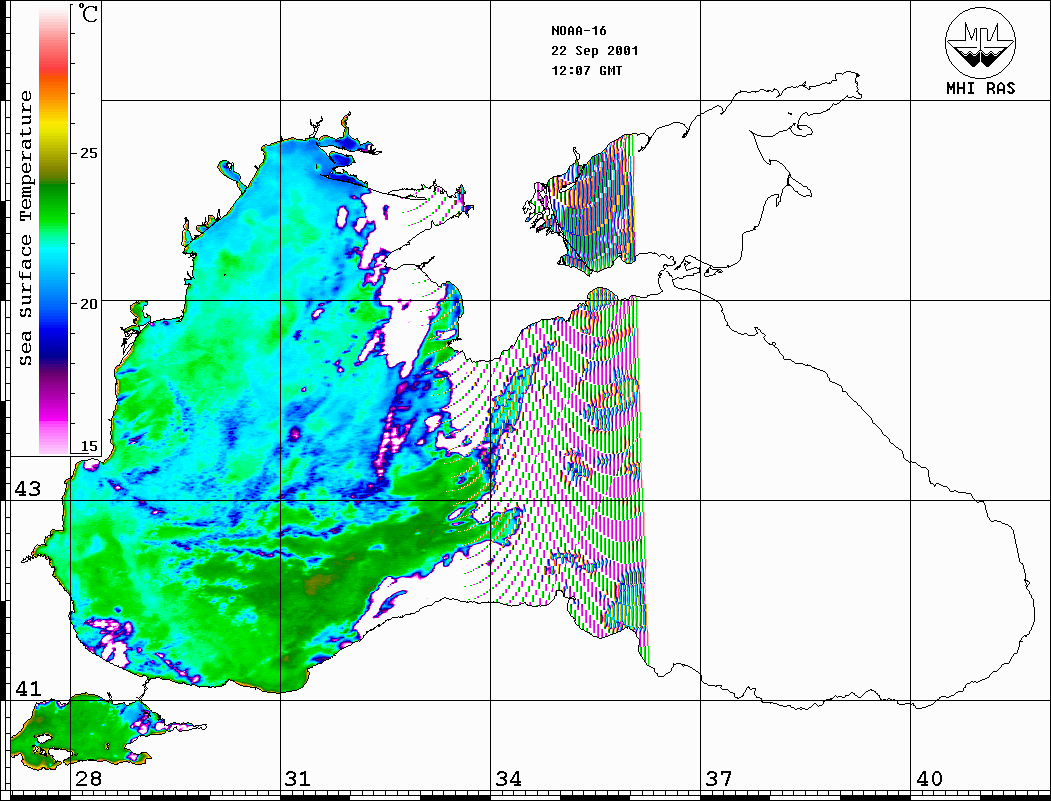Select the 'NOAA-16' satellite label
The width and height of the screenshot is (1051, 801).
(578, 31)
